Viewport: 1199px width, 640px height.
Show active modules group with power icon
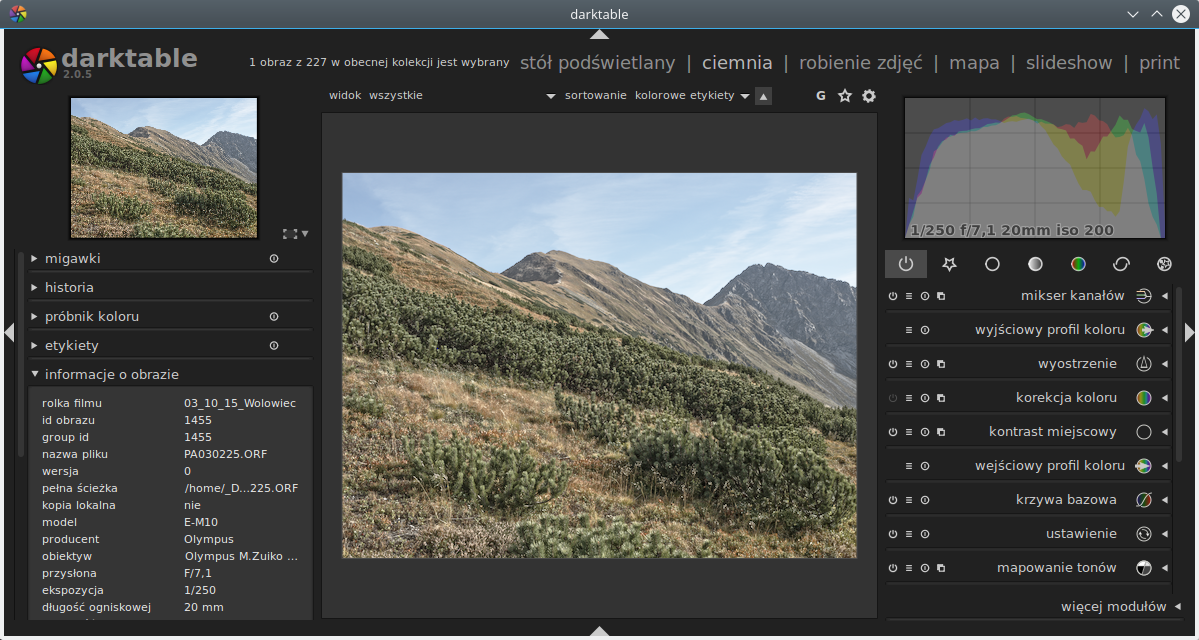tap(906, 264)
